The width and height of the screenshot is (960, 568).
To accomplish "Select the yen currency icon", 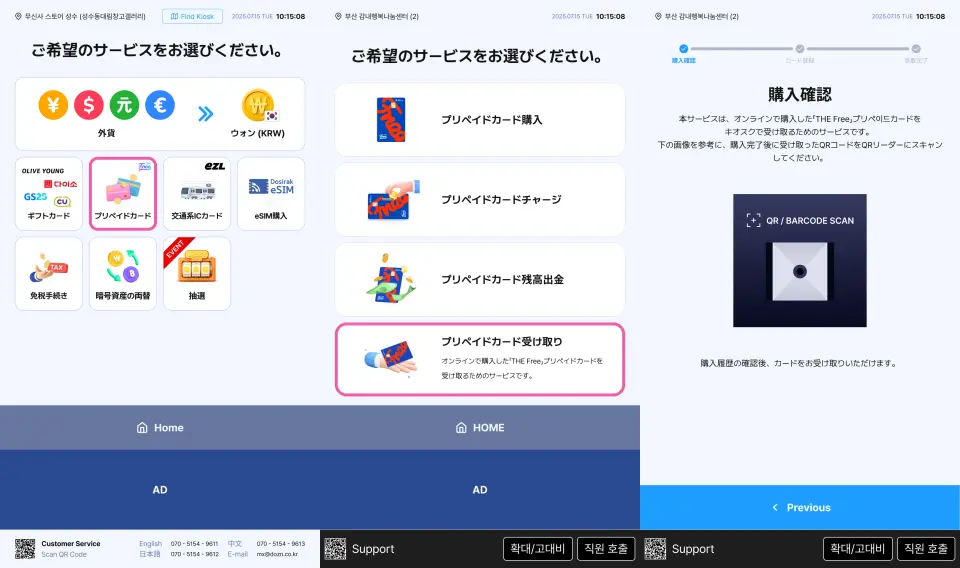I will pos(53,105).
